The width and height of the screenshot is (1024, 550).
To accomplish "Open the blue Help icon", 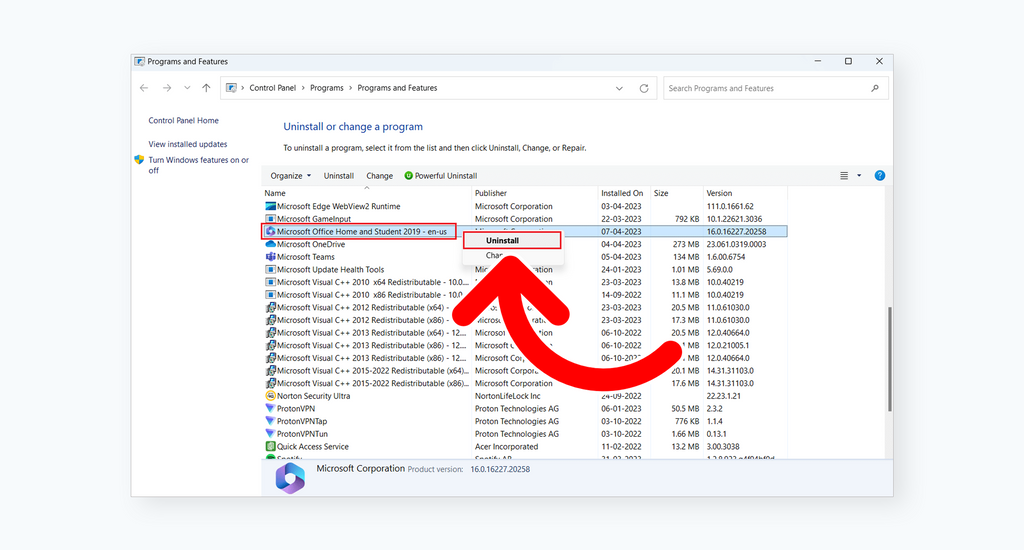I will click(x=880, y=176).
